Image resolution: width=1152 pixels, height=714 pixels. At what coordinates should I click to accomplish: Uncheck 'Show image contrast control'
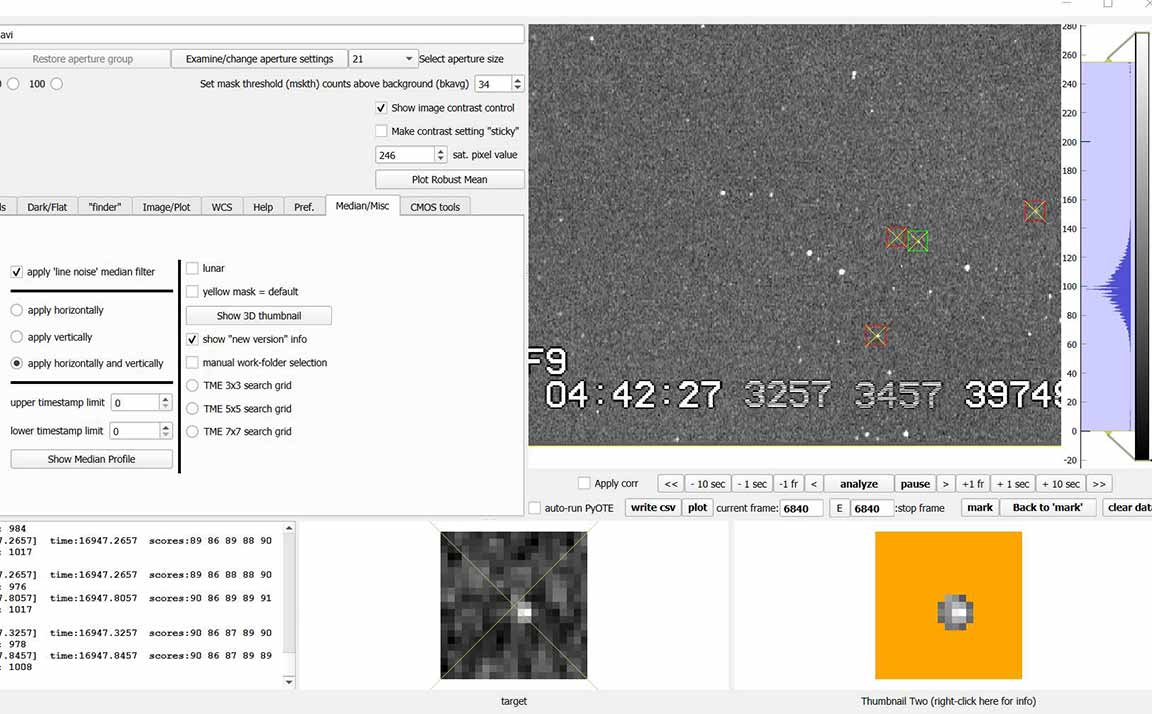(381, 108)
